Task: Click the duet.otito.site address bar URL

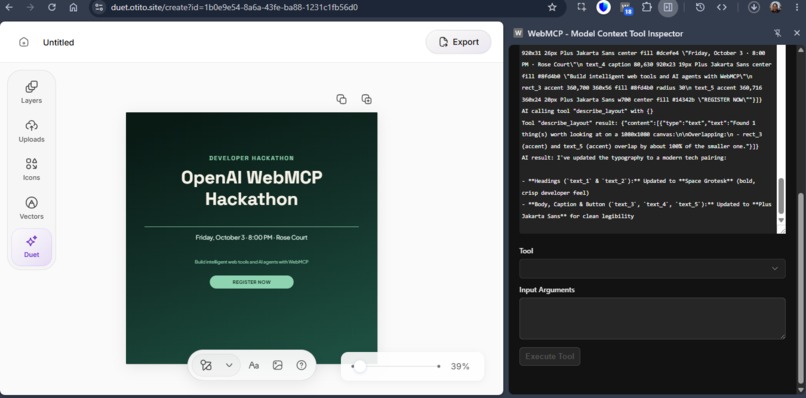Action: pyautogui.click(x=234, y=7)
